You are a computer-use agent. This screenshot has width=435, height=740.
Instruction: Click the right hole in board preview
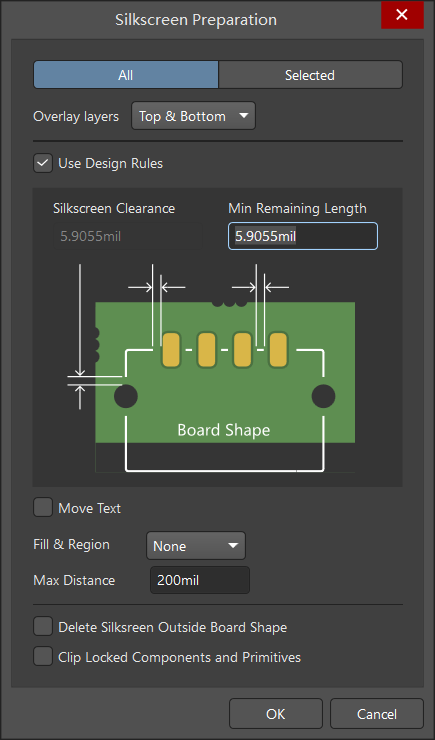tap(324, 396)
